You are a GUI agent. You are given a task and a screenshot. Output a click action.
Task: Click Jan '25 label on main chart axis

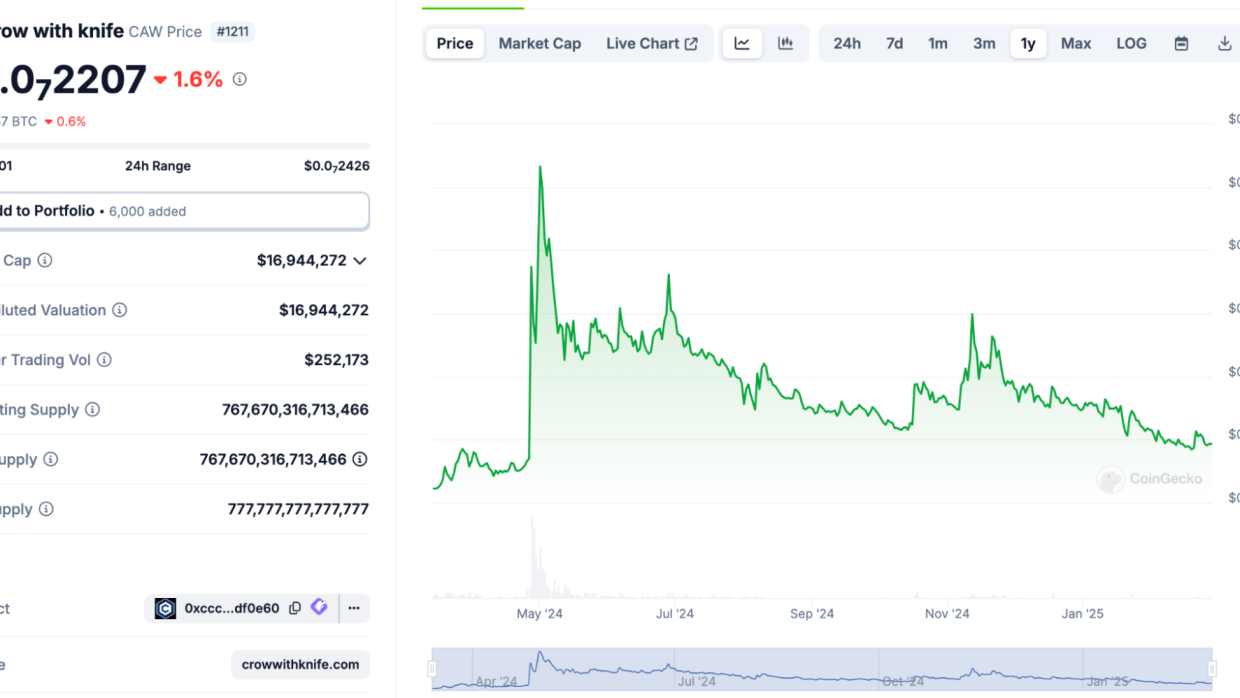click(x=1083, y=613)
